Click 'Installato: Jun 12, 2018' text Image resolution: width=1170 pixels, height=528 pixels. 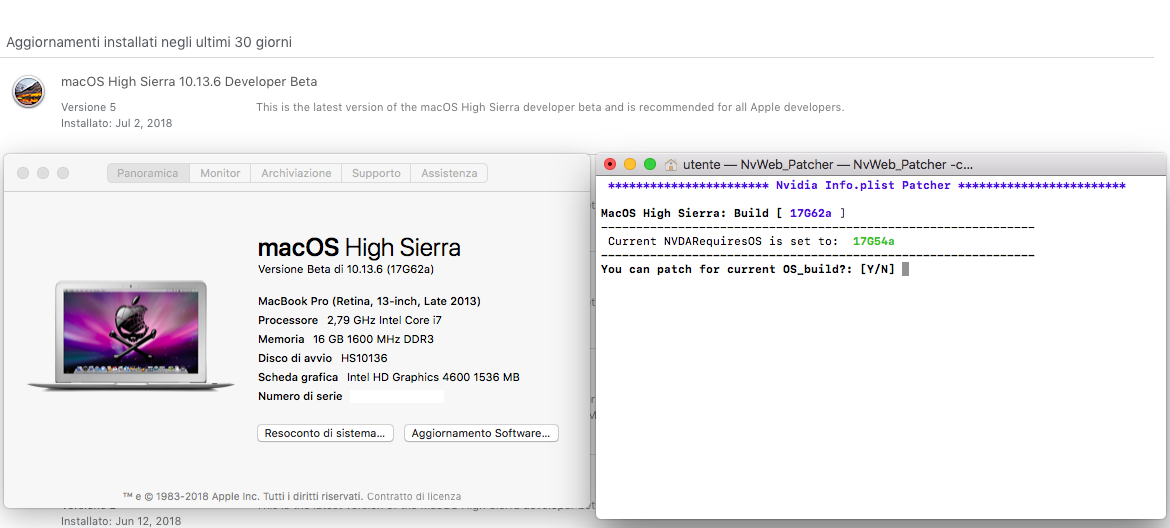121,521
